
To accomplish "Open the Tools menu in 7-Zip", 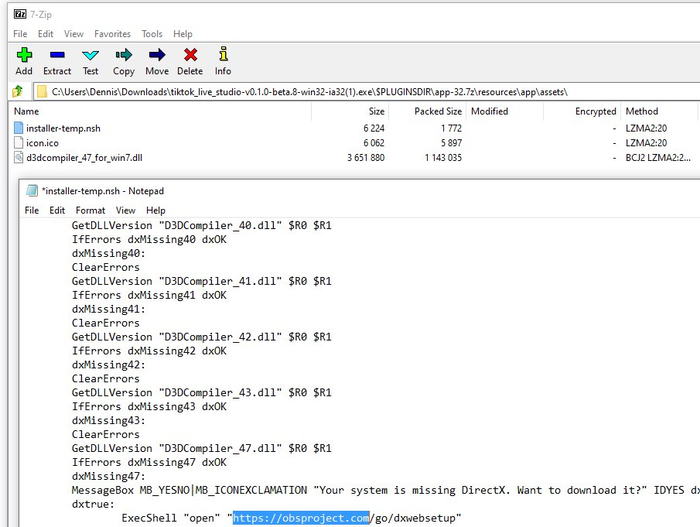I will coord(152,34).
